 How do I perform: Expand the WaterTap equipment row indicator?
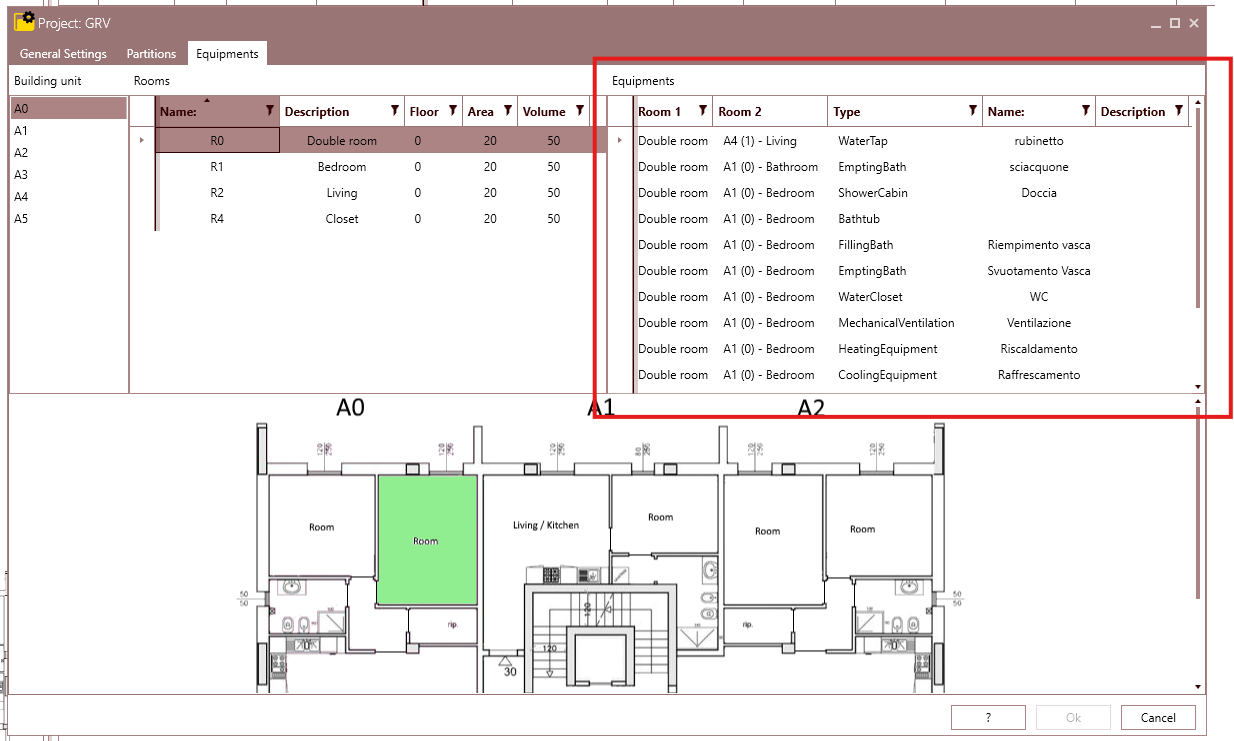[x=621, y=141]
